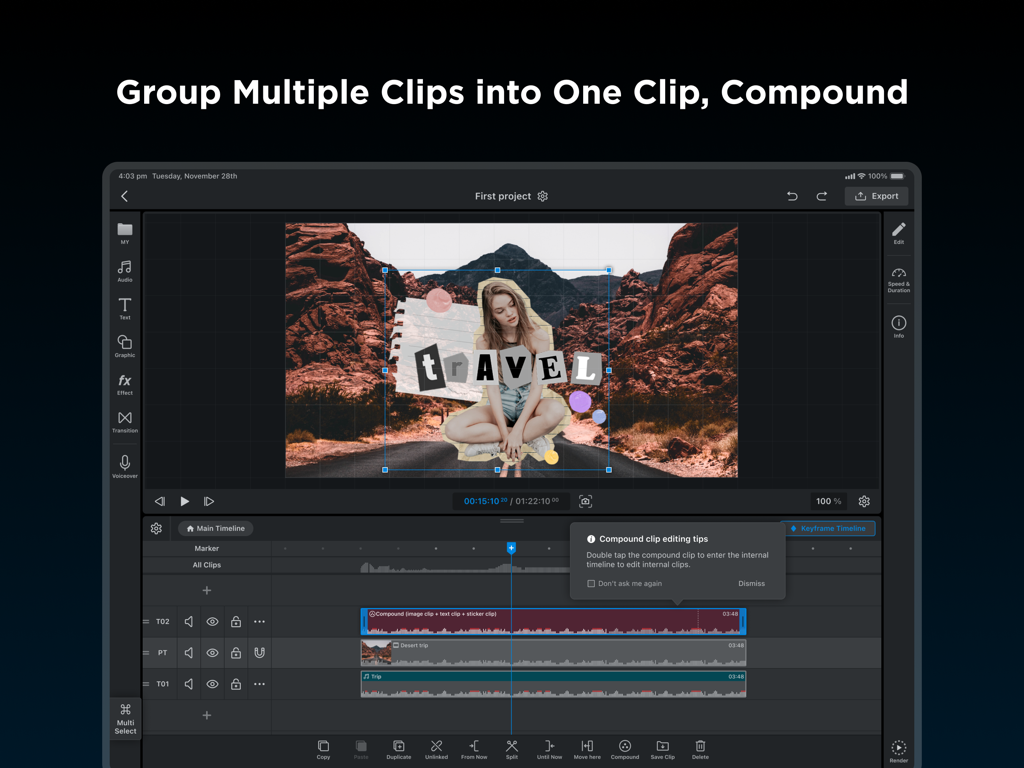Open the playback zoom percentage dropdown
This screenshot has width=1024, height=768.
pos(830,501)
